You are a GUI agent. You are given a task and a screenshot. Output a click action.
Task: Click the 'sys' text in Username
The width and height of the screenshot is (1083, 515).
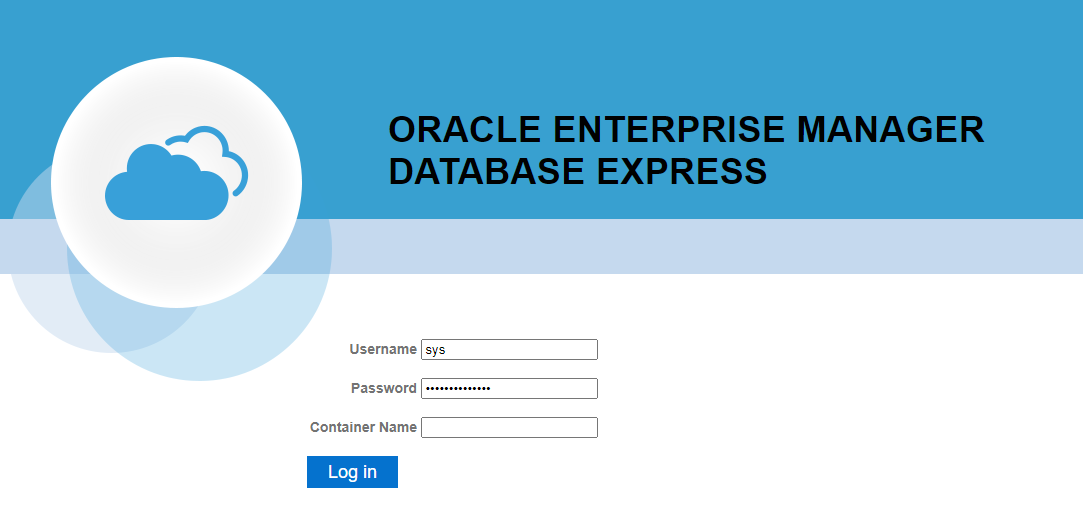[434, 350]
